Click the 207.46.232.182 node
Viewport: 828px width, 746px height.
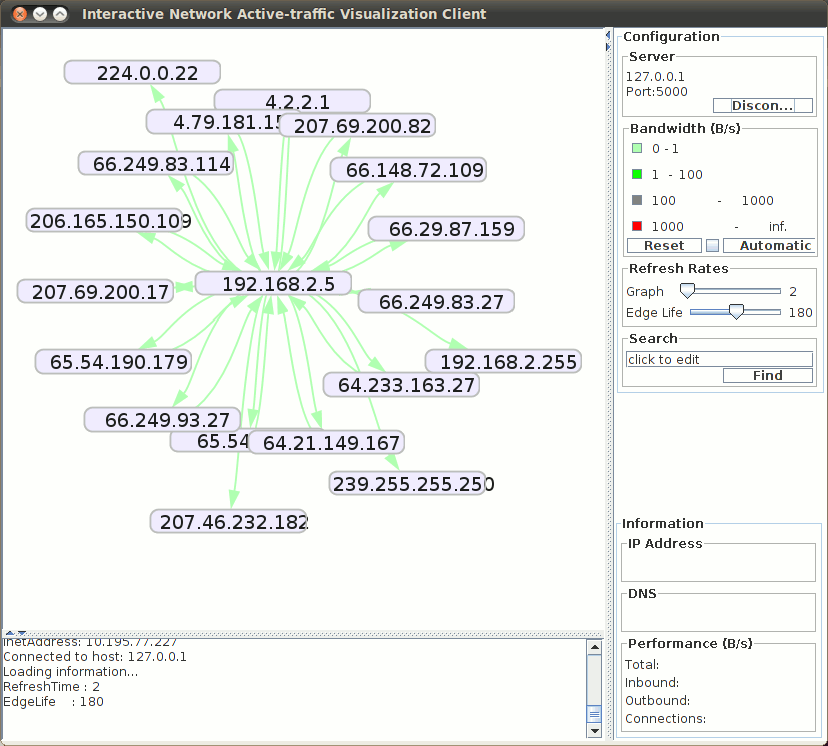228,522
